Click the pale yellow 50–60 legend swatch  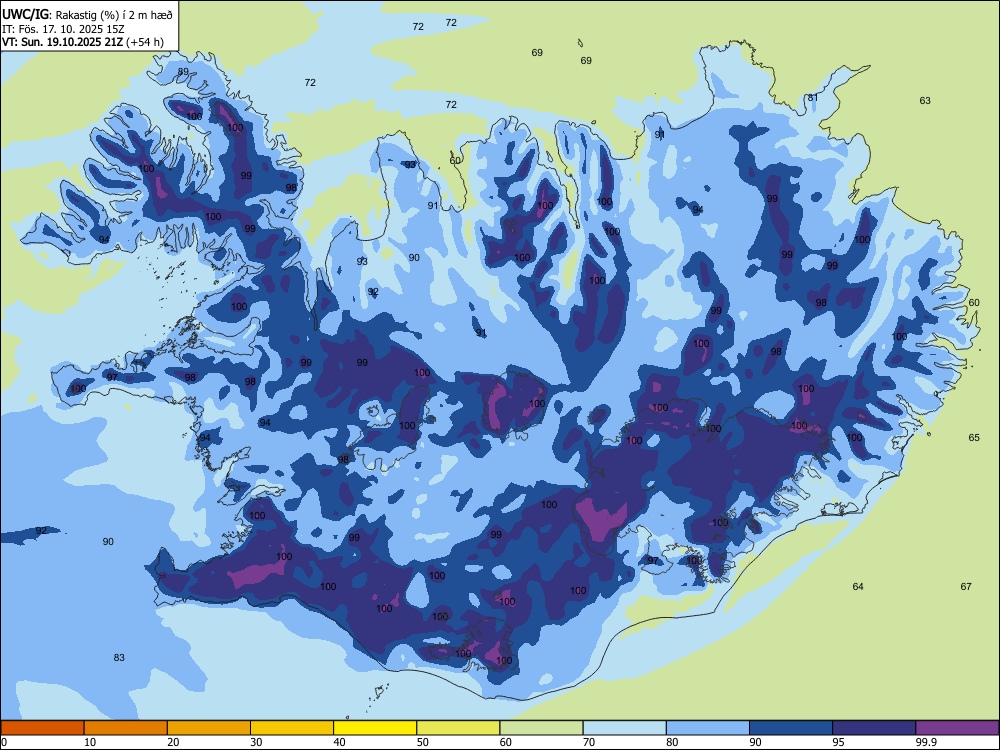click(x=459, y=728)
